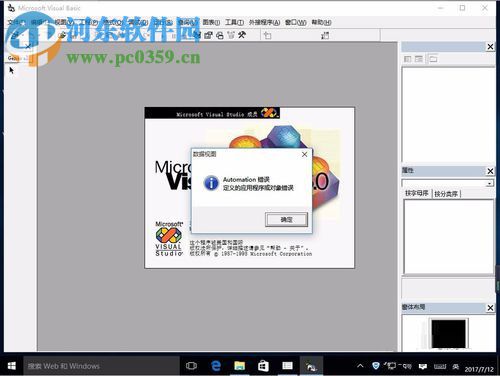Click the security shield tray icon
This screenshot has width=500, height=376.
pos(376,366)
